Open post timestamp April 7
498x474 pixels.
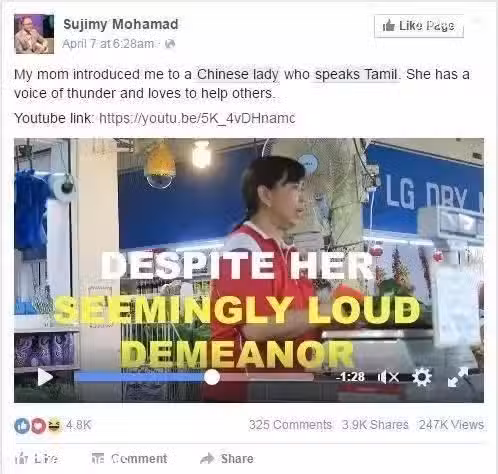[x=108, y=44]
